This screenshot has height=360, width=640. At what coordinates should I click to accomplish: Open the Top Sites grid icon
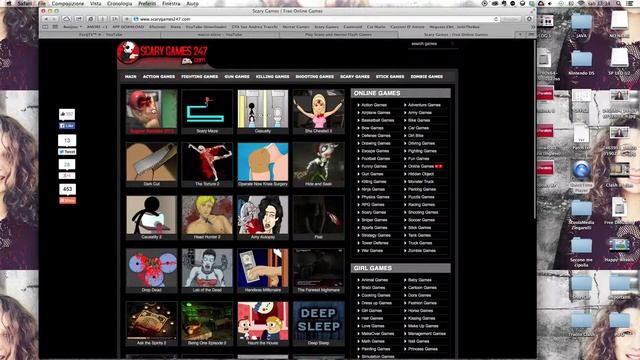(x=55, y=27)
